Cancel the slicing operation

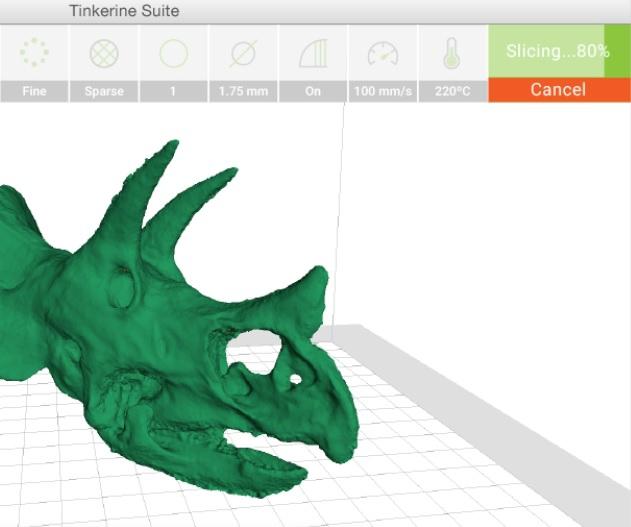[x=557, y=90]
